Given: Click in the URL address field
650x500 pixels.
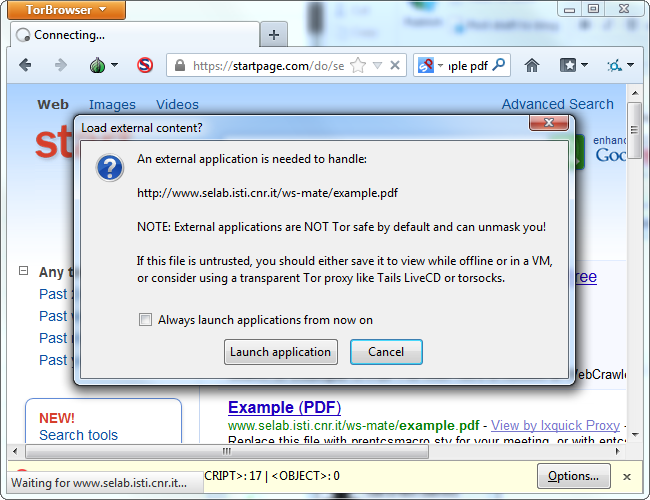Looking at the screenshot, I should [x=268, y=66].
